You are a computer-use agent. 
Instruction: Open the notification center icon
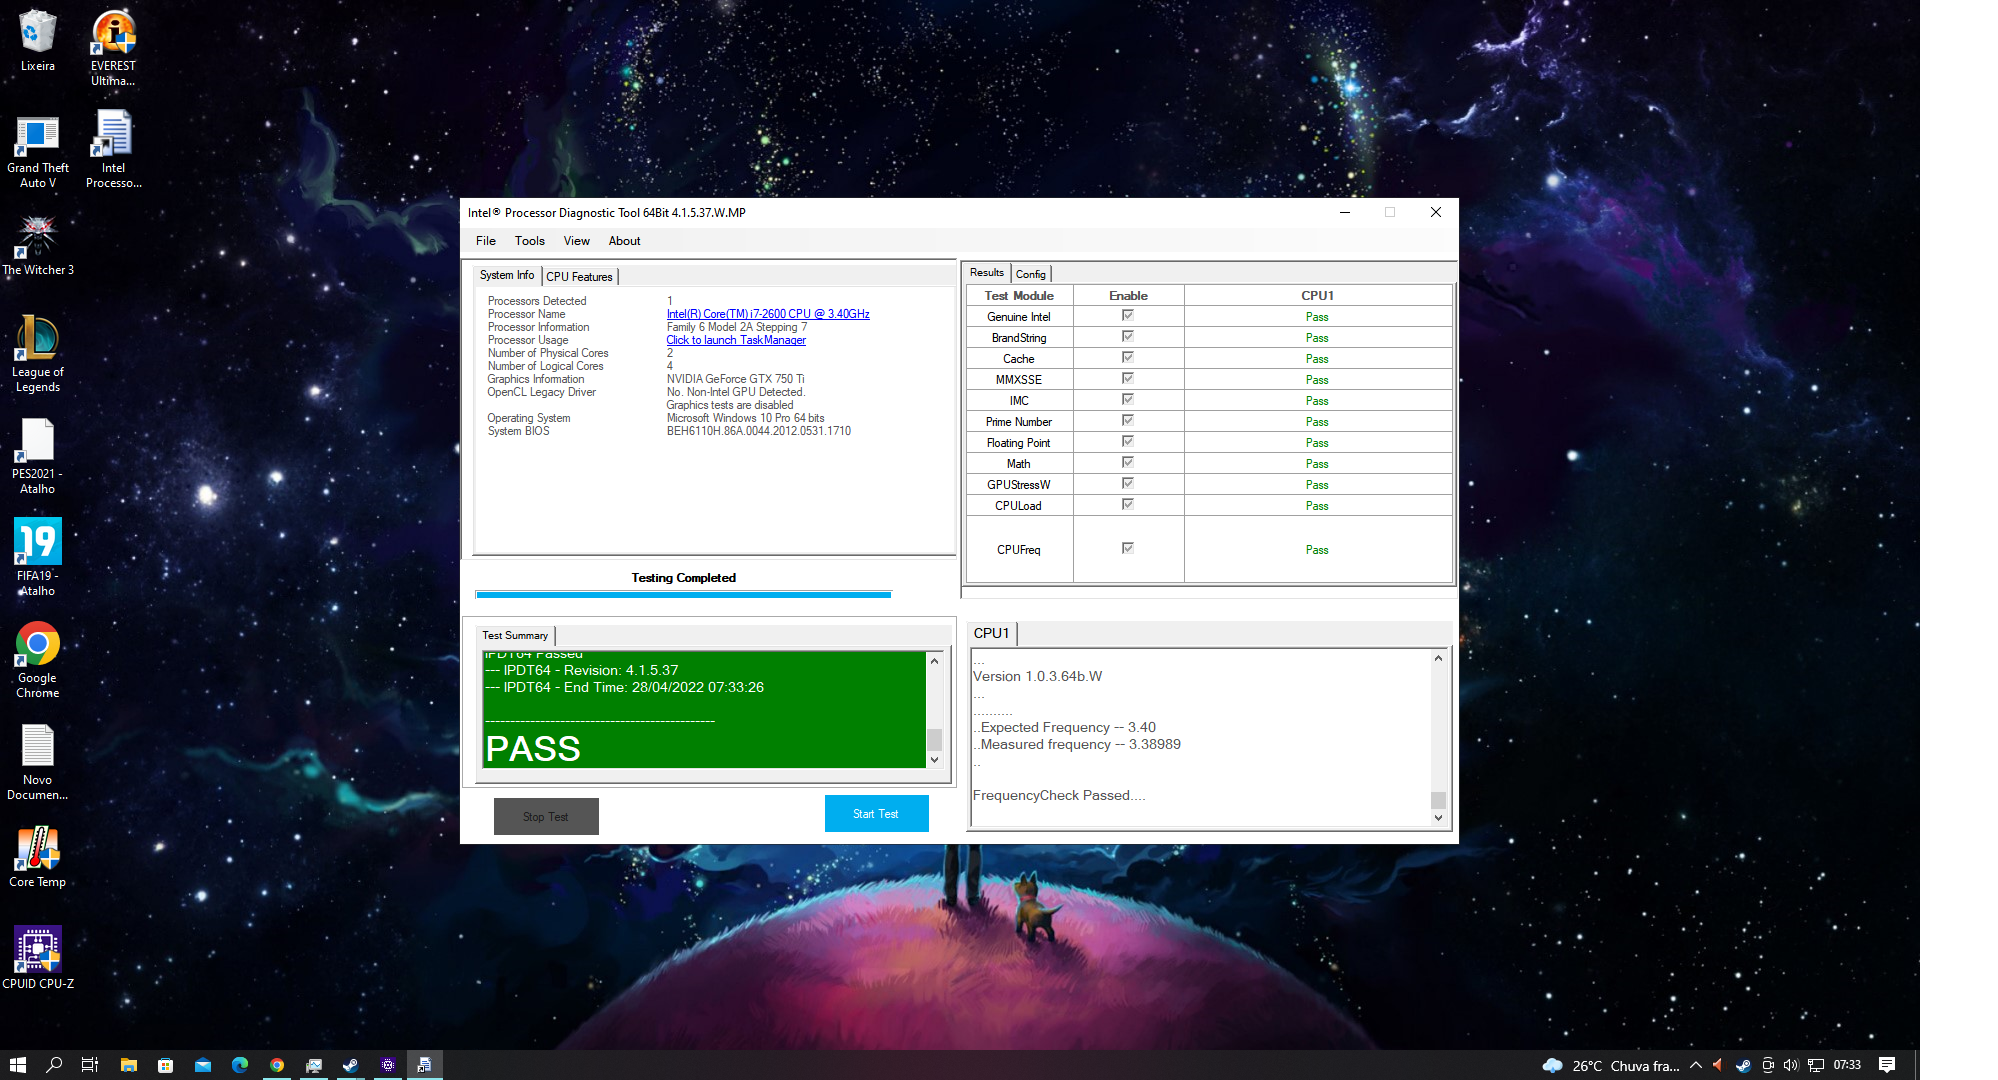point(1887,1065)
